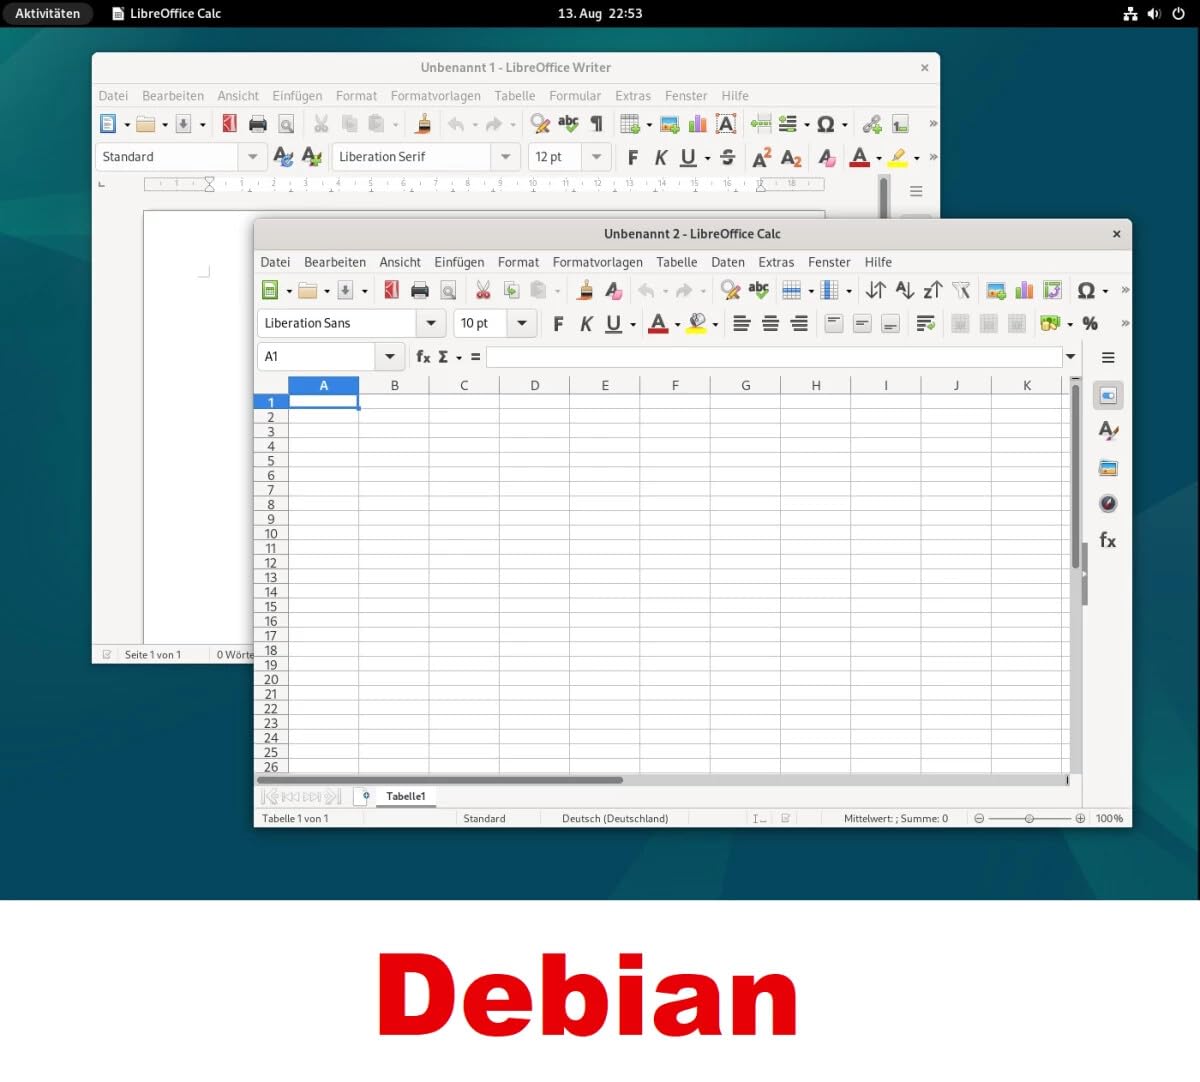Toggle bold F in Writer toolbar

632,157
